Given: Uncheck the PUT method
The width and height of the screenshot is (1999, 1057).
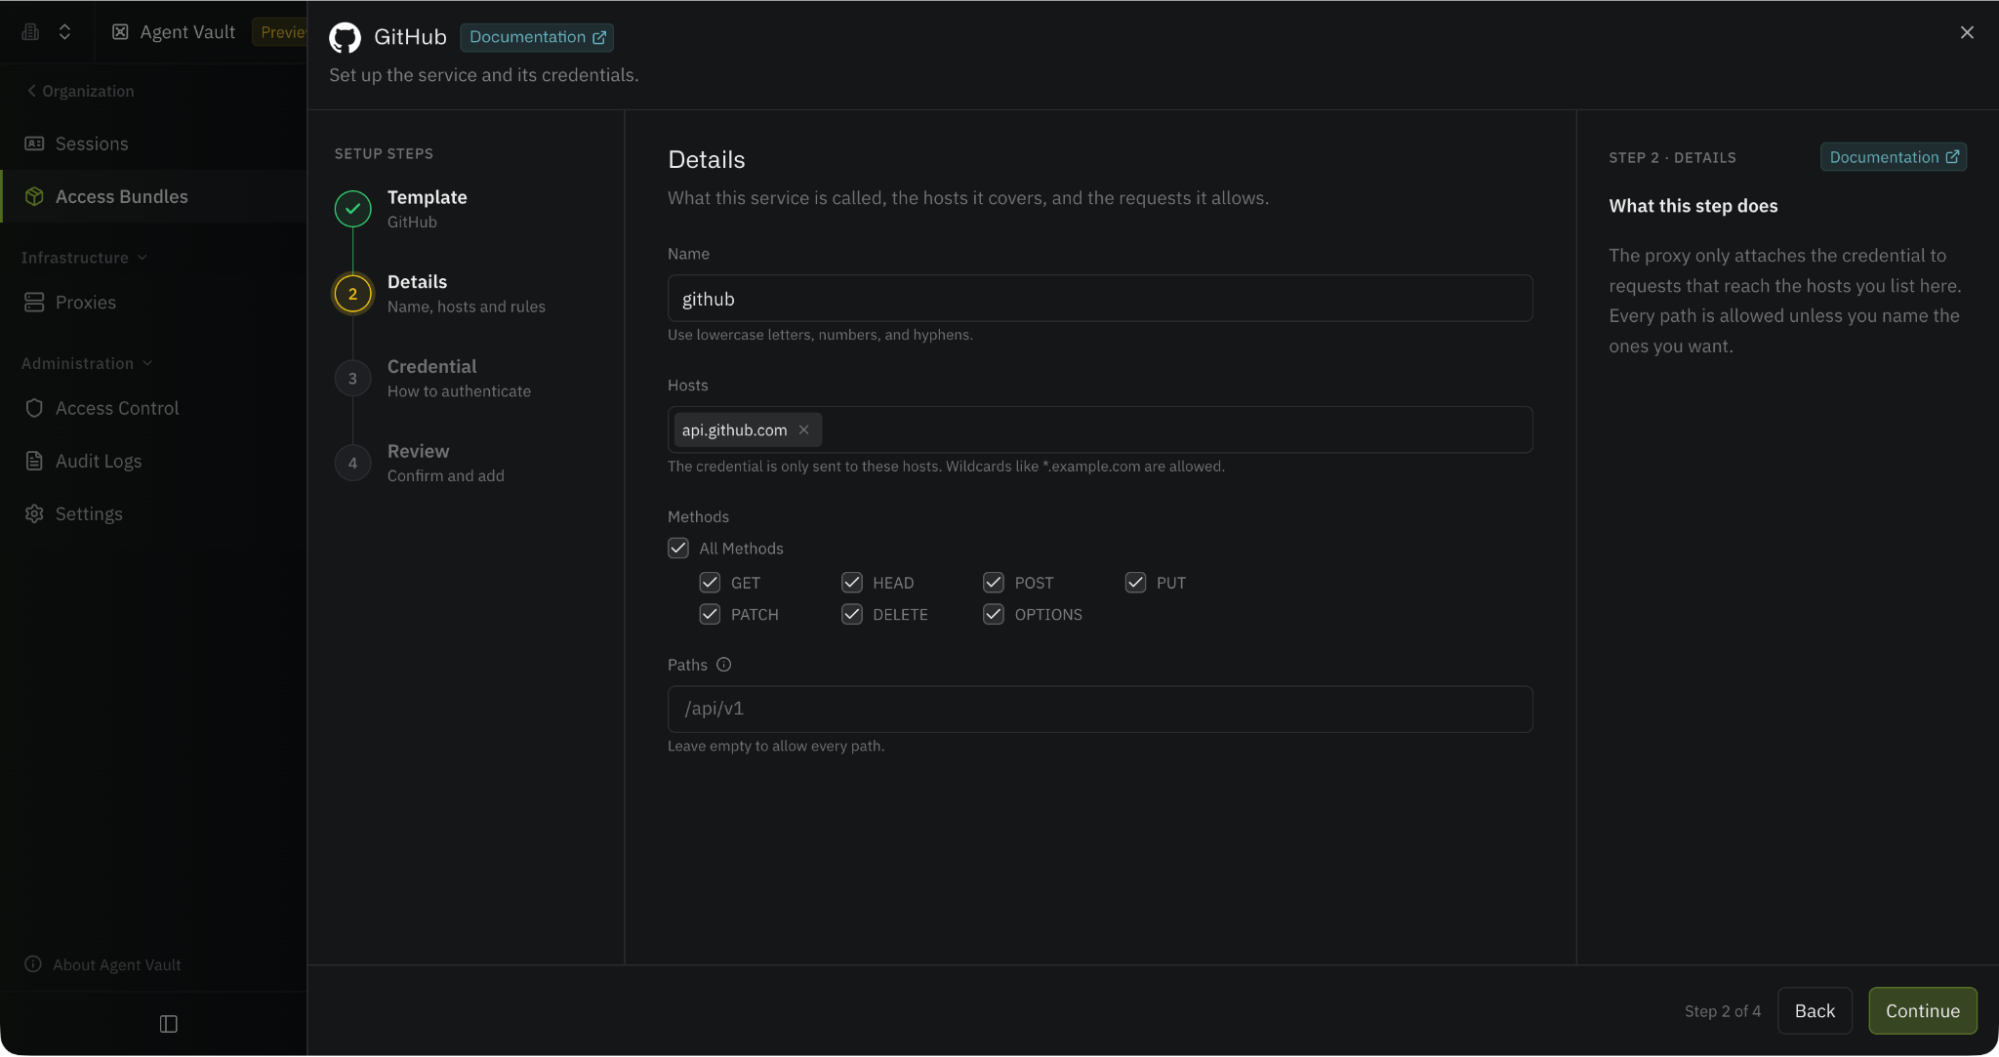Looking at the screenshot, I should (x=1135, y=583).
